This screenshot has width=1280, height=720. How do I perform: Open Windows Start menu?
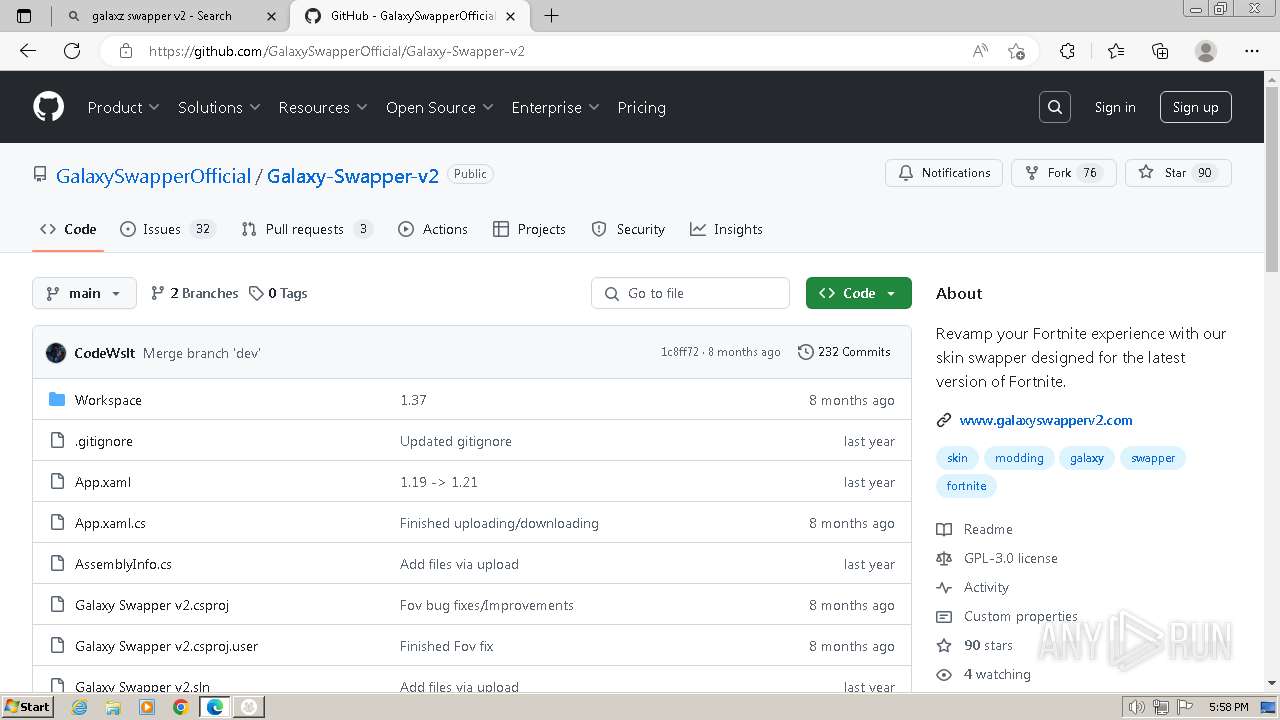pyautogui.click(x=28, y=707)
